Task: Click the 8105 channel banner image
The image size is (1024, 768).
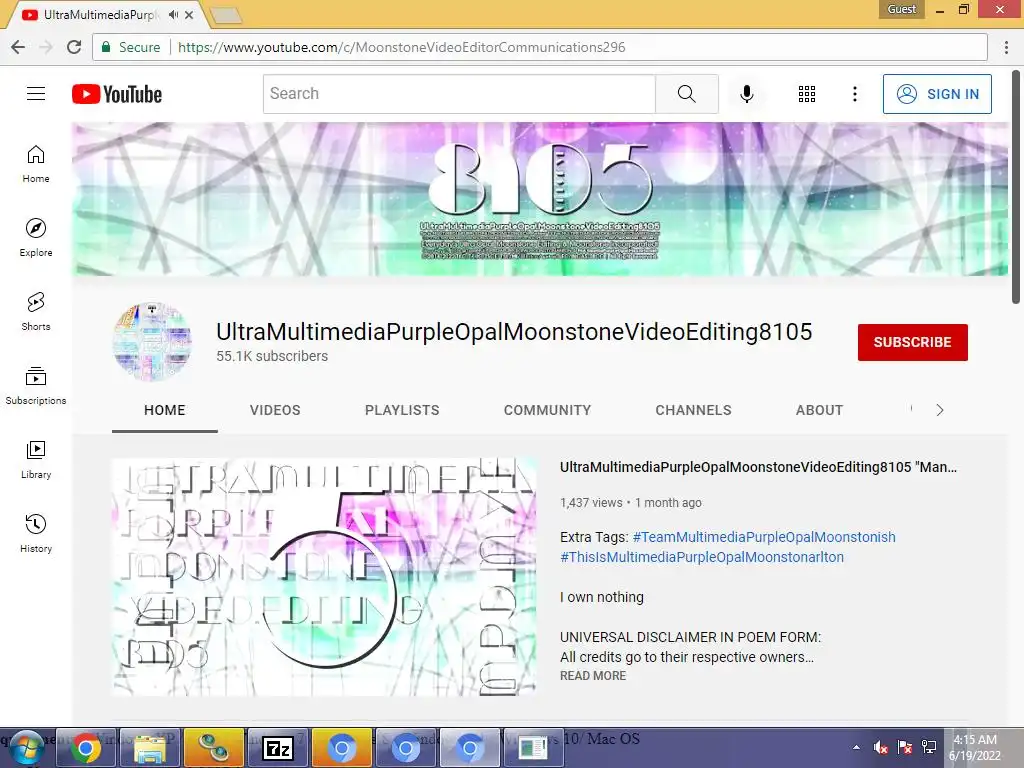Action: 540,199
